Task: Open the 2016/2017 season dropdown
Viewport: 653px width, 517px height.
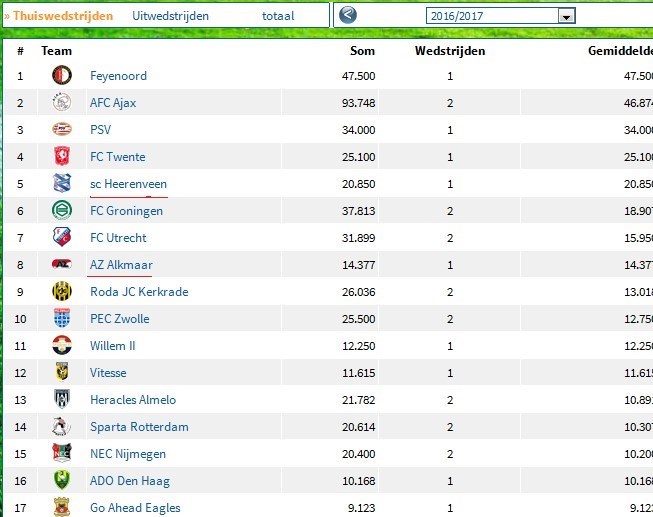Action: click(500, 16)
